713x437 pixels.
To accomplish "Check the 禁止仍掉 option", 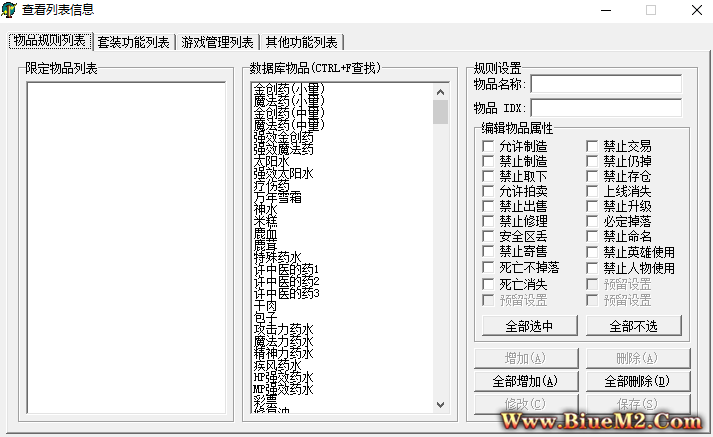I will [x=592, y=161].
